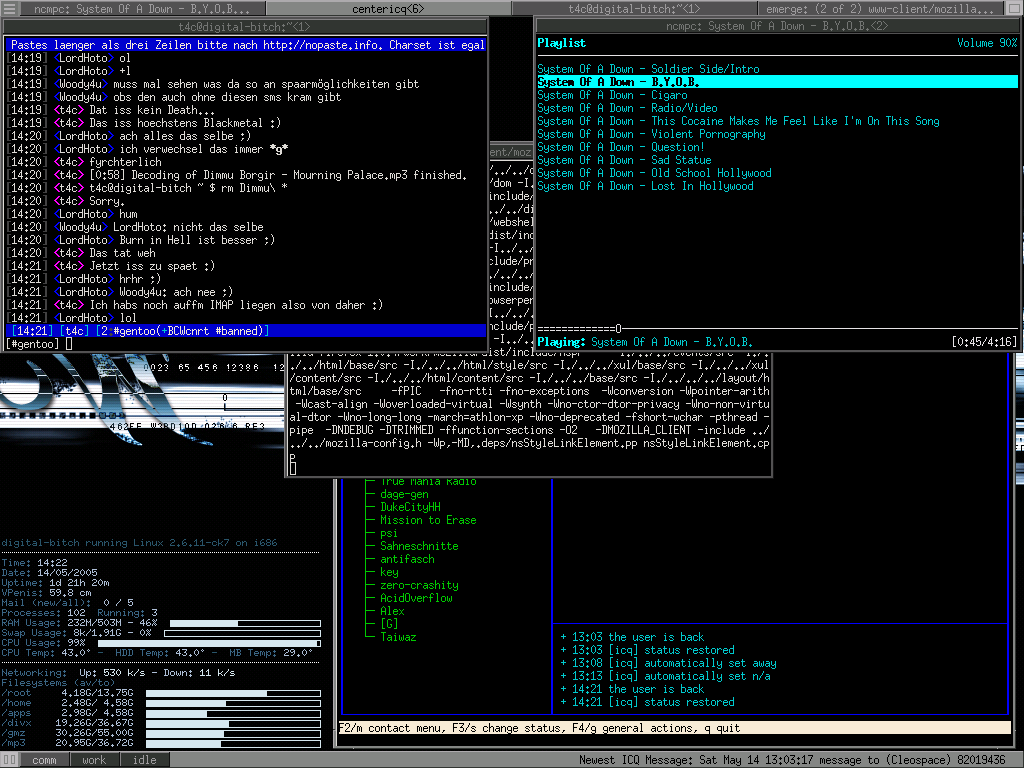Click the centericq F2/m contact menu hint bar
This screenshot has height=768, width=1024.
pyautogui.click(x=674, y=728)
